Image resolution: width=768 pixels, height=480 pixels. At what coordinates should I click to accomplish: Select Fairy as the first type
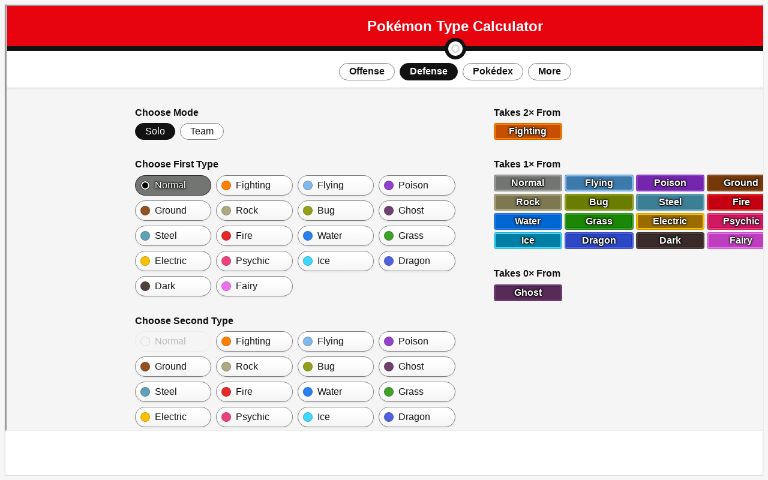(254, 286)
